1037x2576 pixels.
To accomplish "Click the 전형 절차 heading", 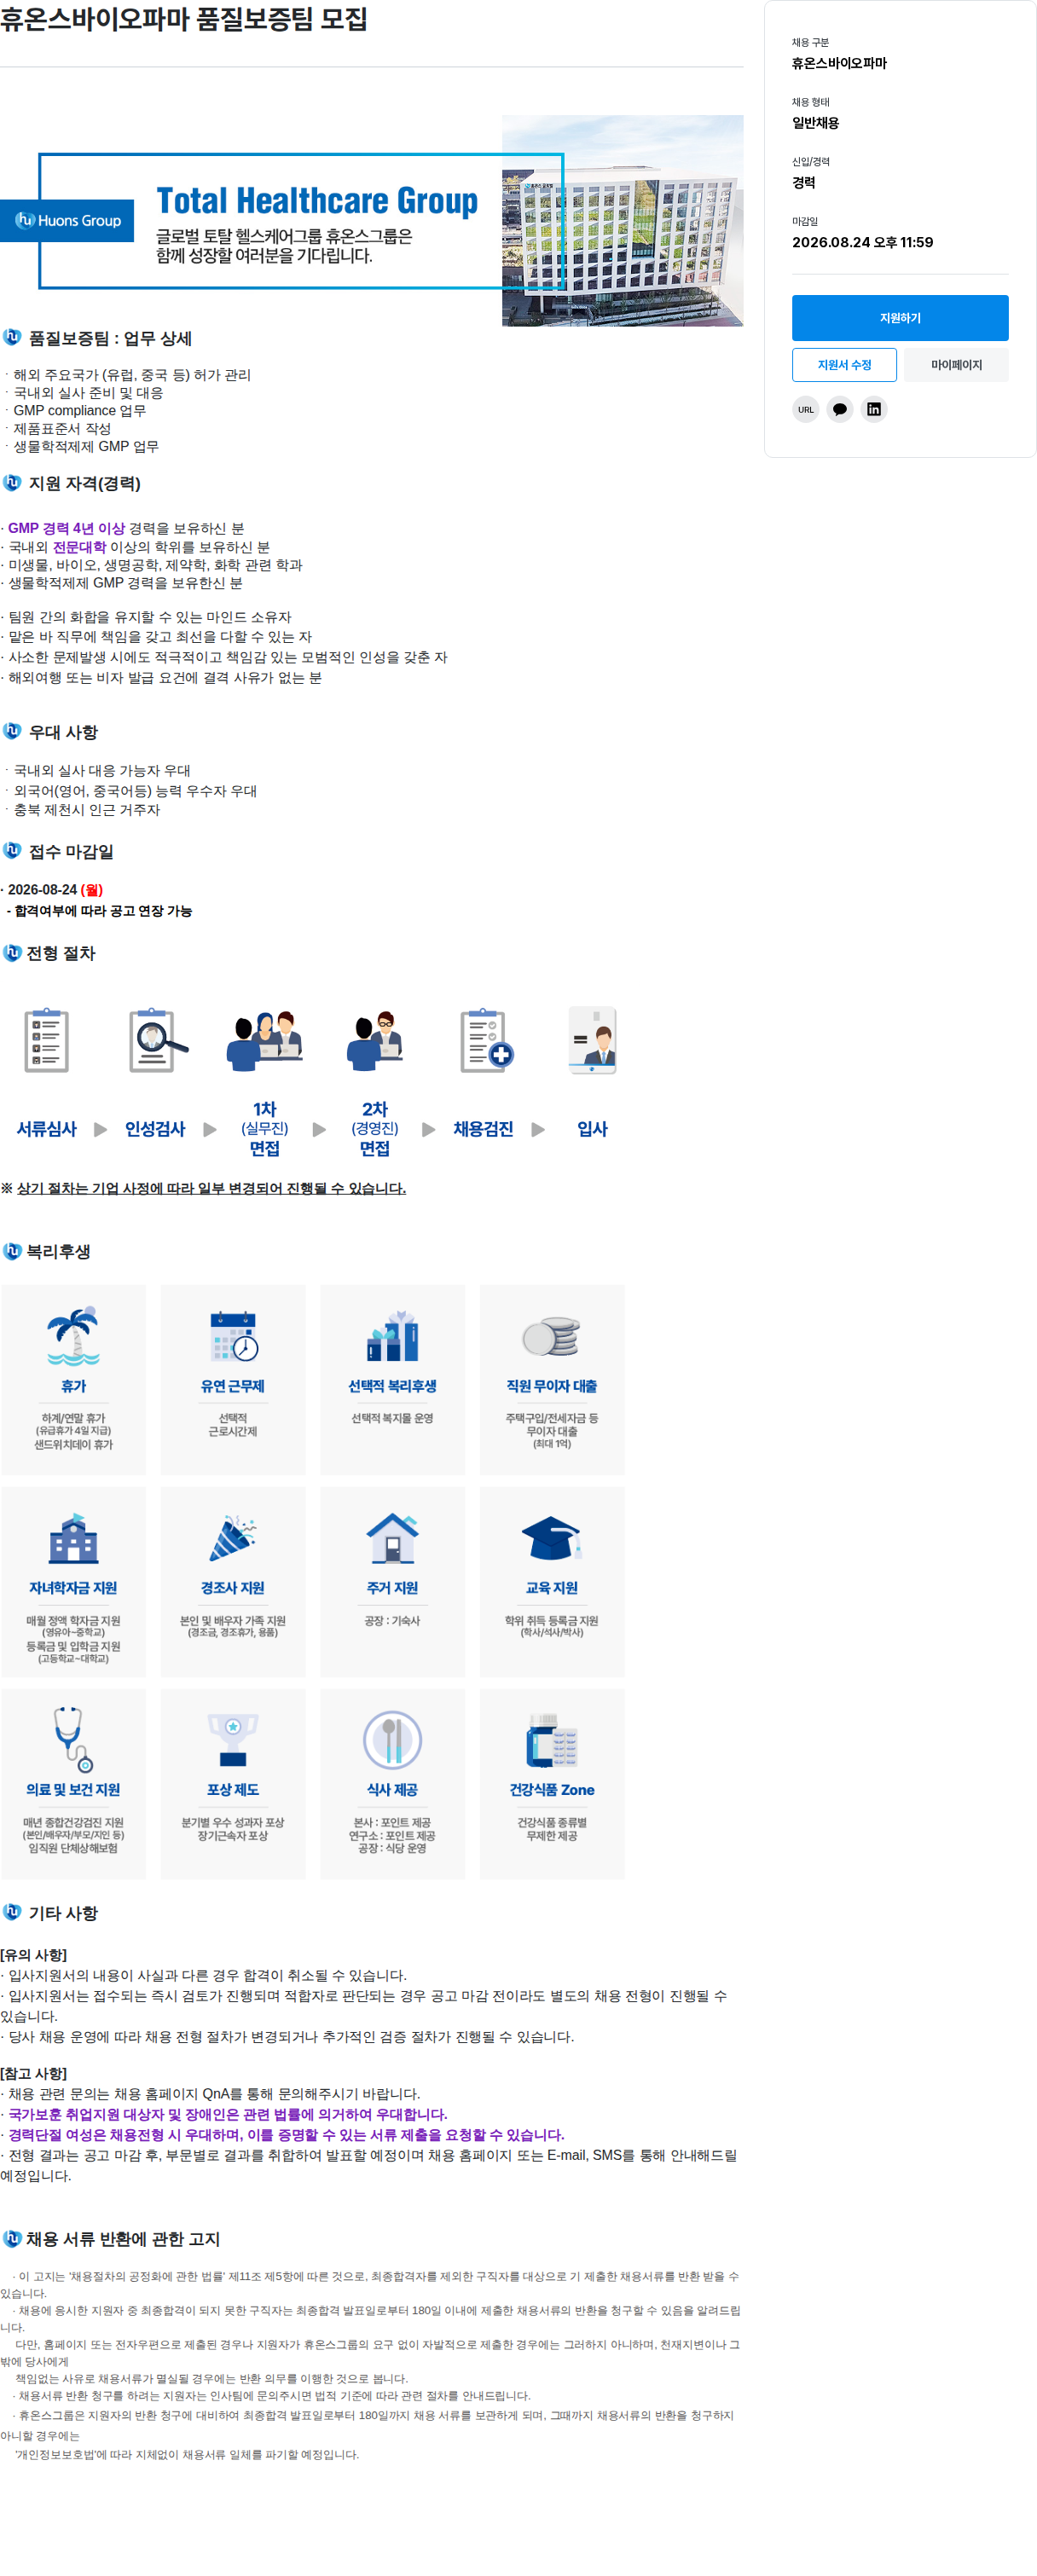I will tap(61, 953).
